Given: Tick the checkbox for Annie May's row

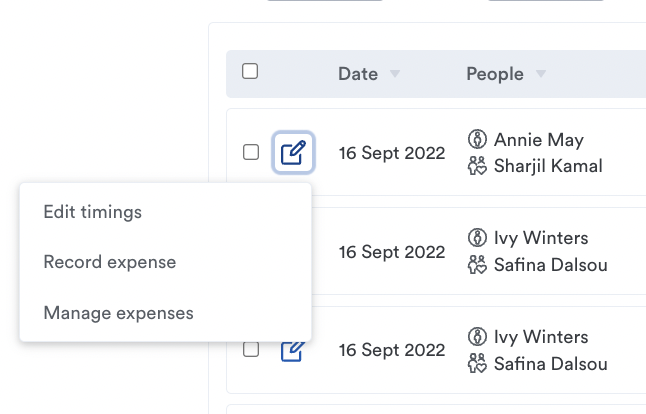Looking at the screenshot, I should (x=251, y=152).
